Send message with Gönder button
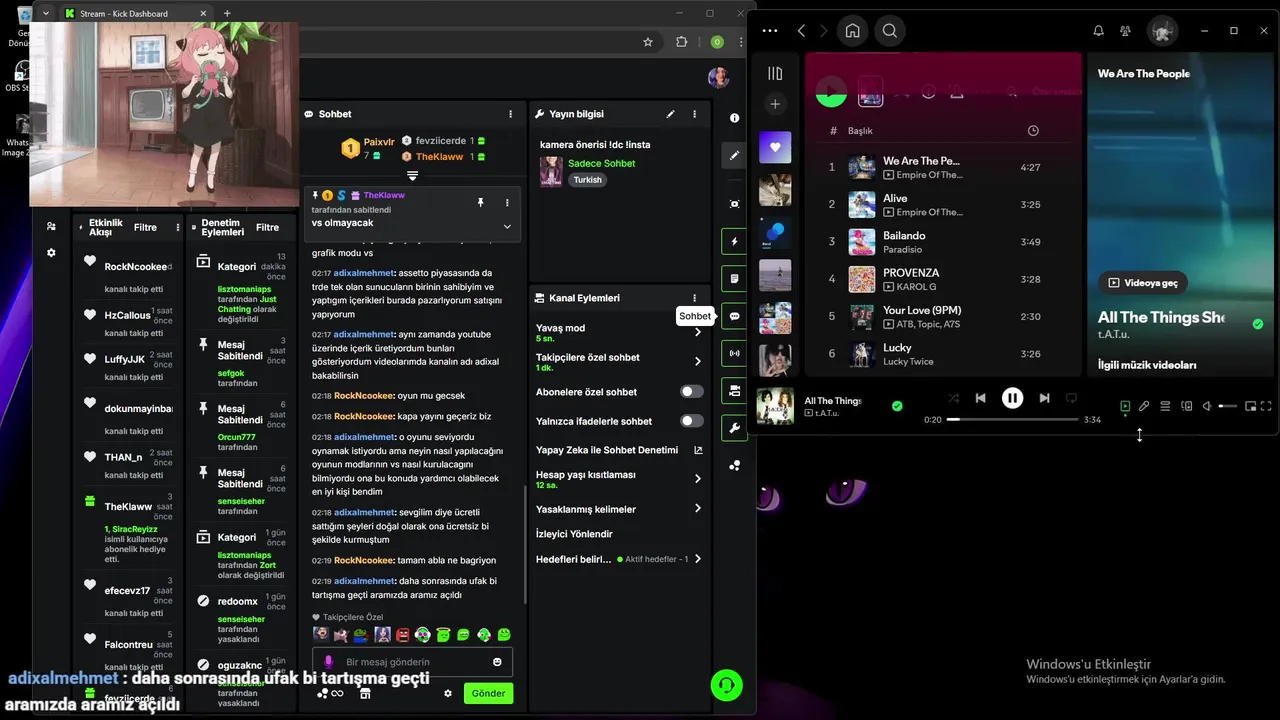Screen dimensions: 1280x720 click(489, 693)
